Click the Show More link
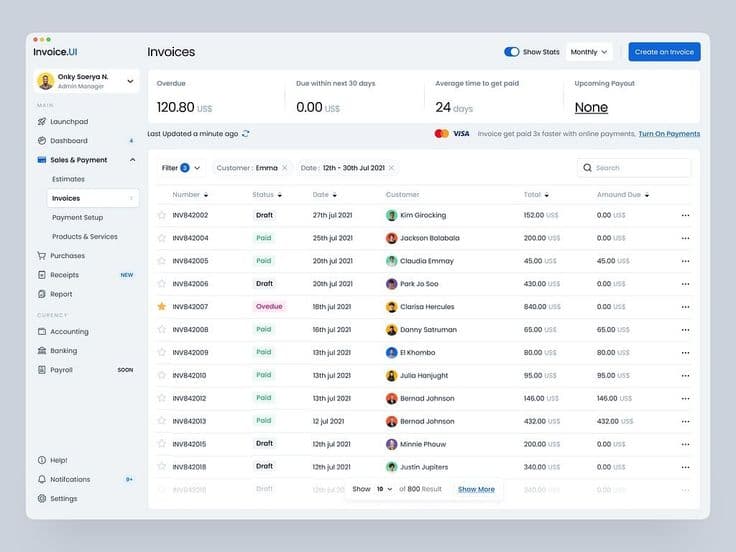Viewport: 736px width, 552px height. click(476, 489)
